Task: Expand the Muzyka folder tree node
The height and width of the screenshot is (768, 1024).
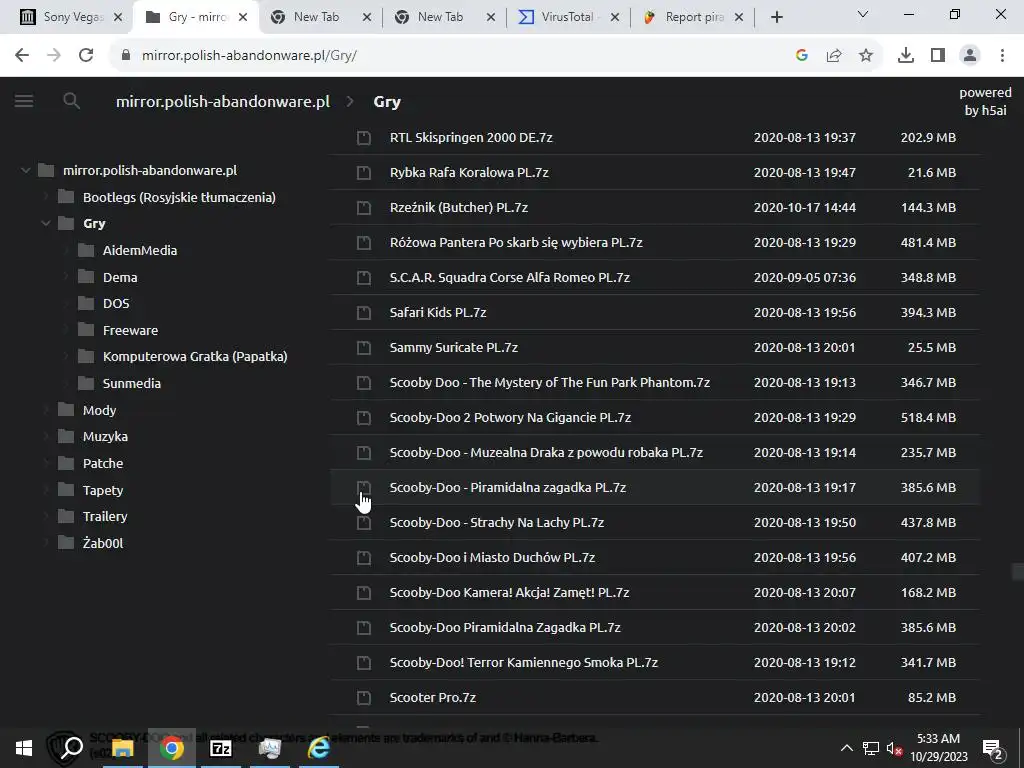Action: coord(46,436)
